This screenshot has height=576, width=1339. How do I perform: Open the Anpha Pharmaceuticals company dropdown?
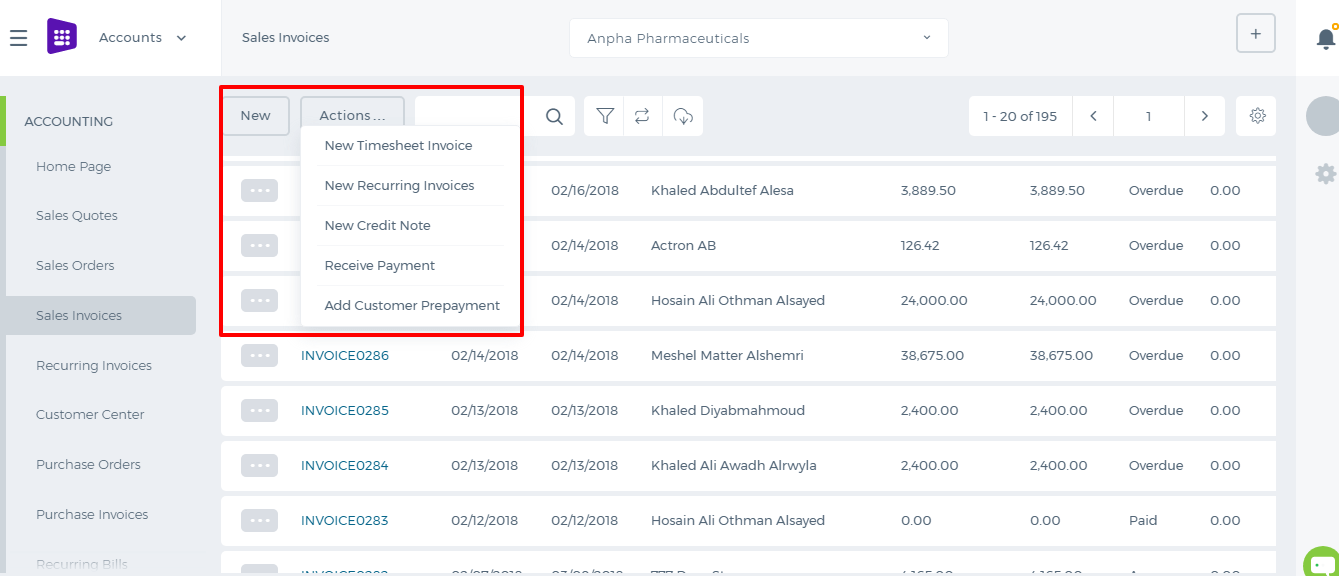point(759,38)
